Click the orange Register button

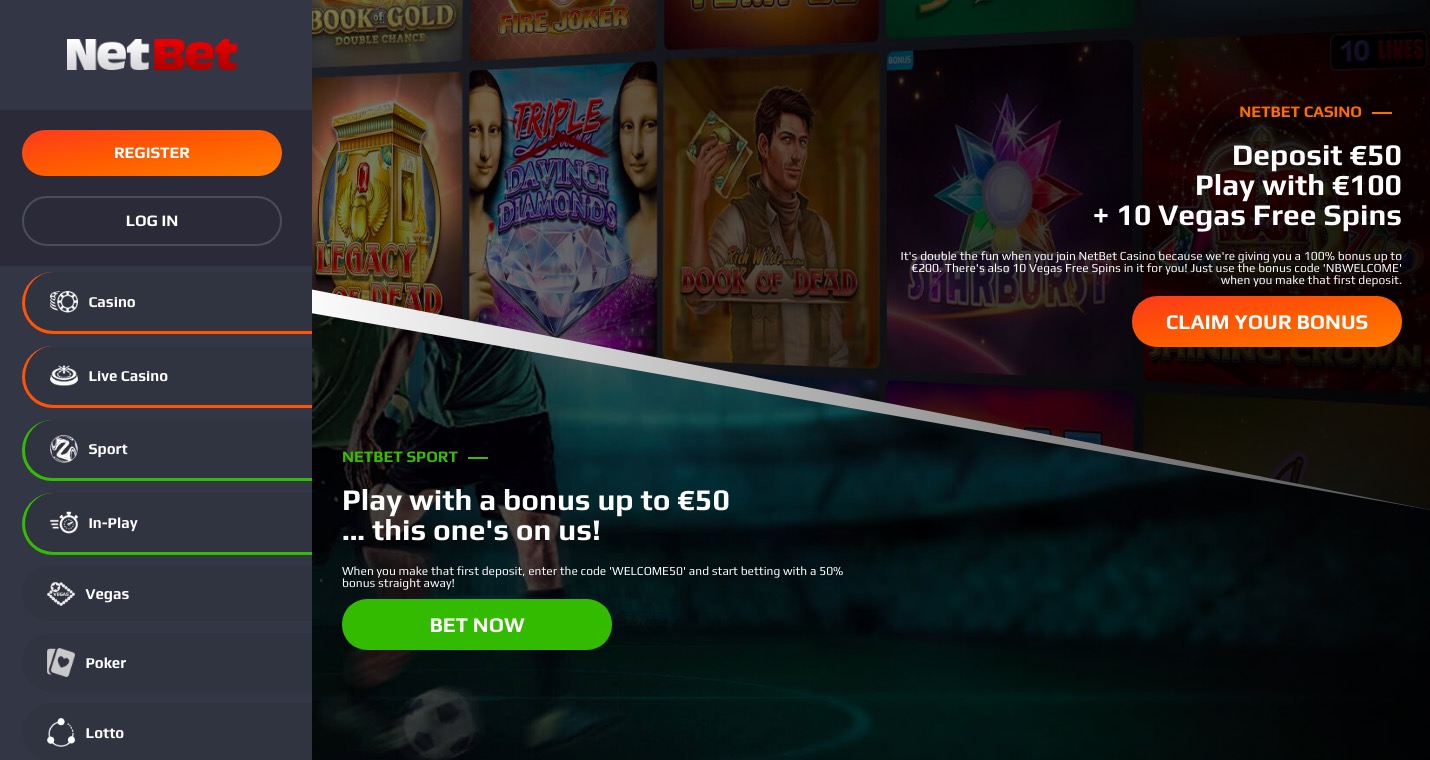click(152, 153)
